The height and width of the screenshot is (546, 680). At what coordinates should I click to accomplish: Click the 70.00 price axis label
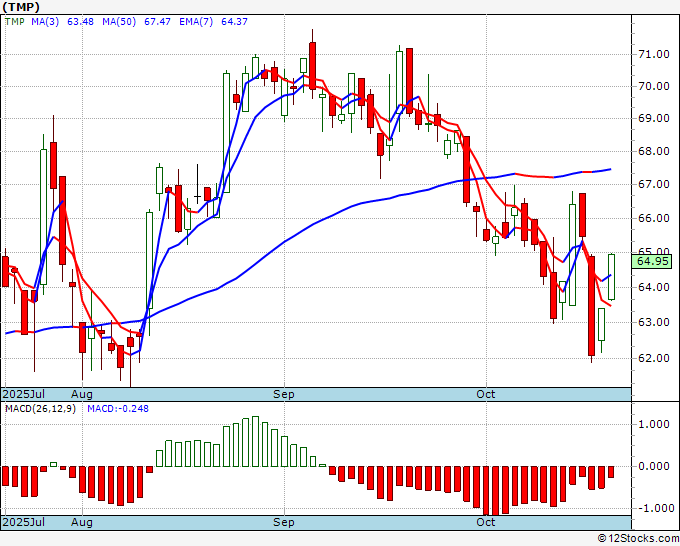click(x=654, y=86)
